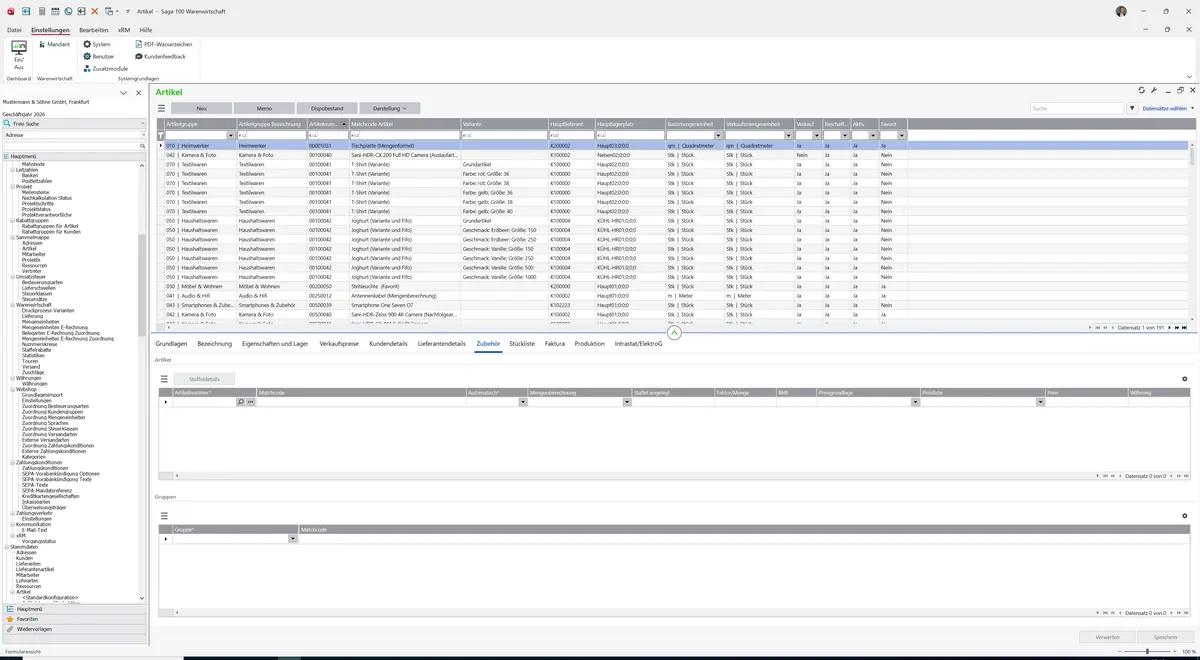
Task: Click the magnifier icon in navigation search field
Action: [143, 146]
